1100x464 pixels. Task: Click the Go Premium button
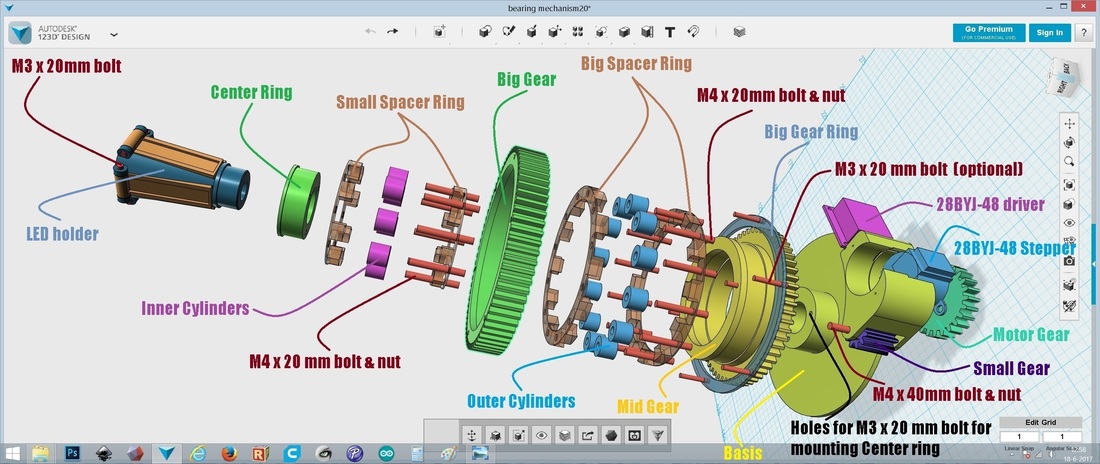[989, 32]
